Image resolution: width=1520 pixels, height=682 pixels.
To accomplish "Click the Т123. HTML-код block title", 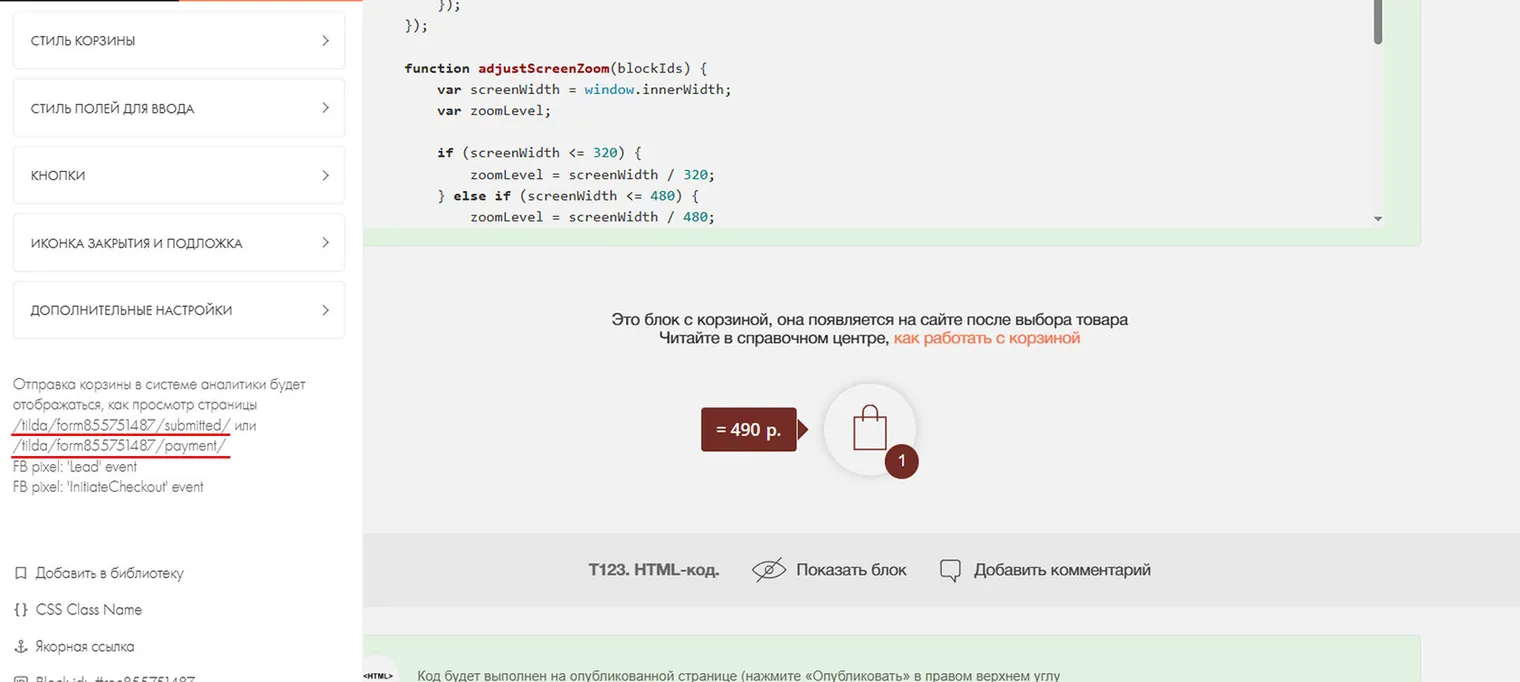I will click(x=654, y=570).
